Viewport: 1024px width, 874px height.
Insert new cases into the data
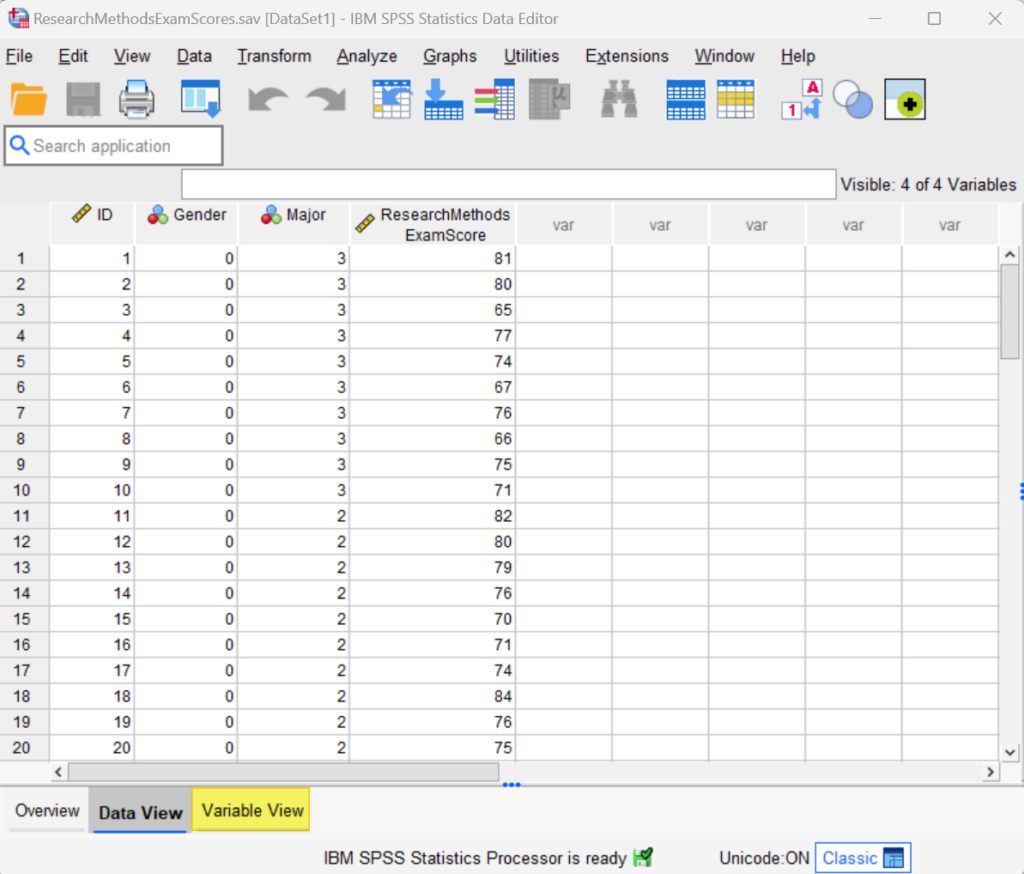[443, 99]
